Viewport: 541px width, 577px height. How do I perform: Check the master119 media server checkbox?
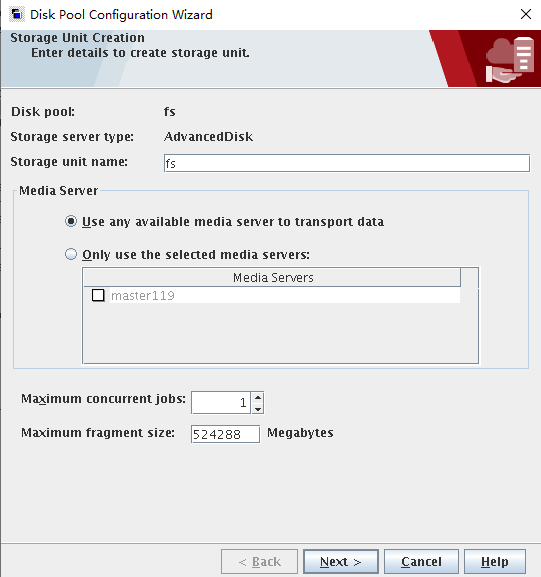pos(98,295)
